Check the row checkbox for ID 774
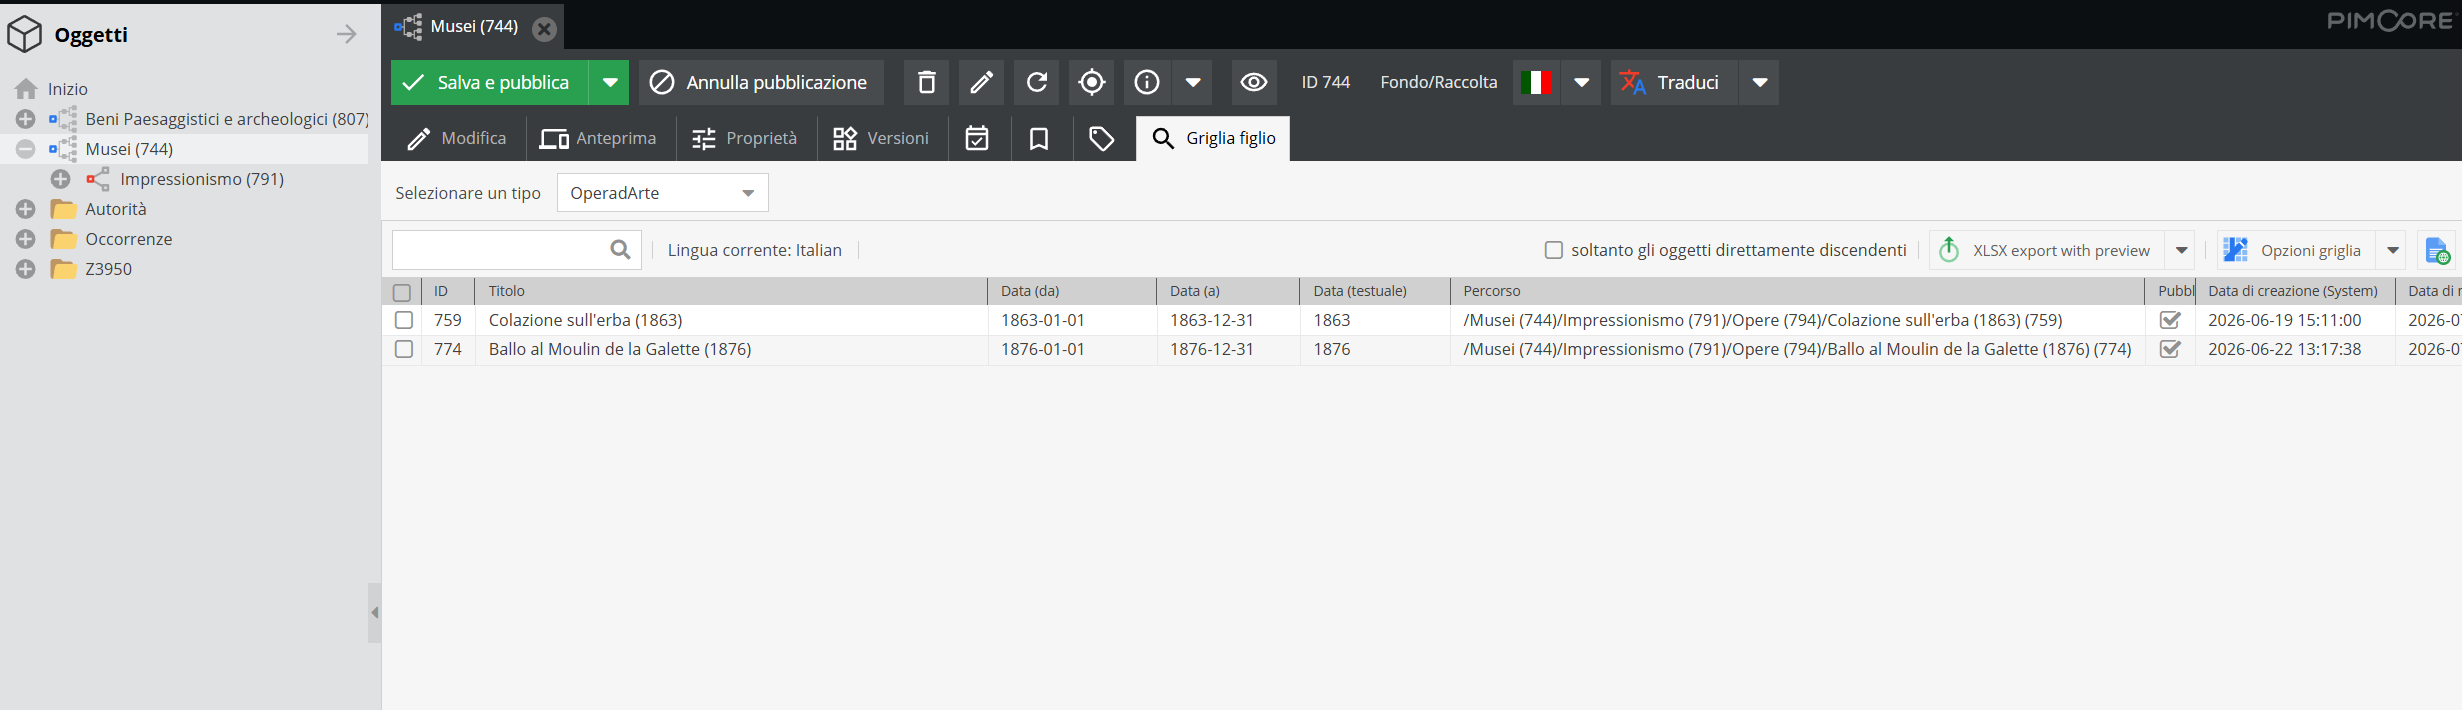Screen dimensions: 2462x710 [x=404, y=349]
